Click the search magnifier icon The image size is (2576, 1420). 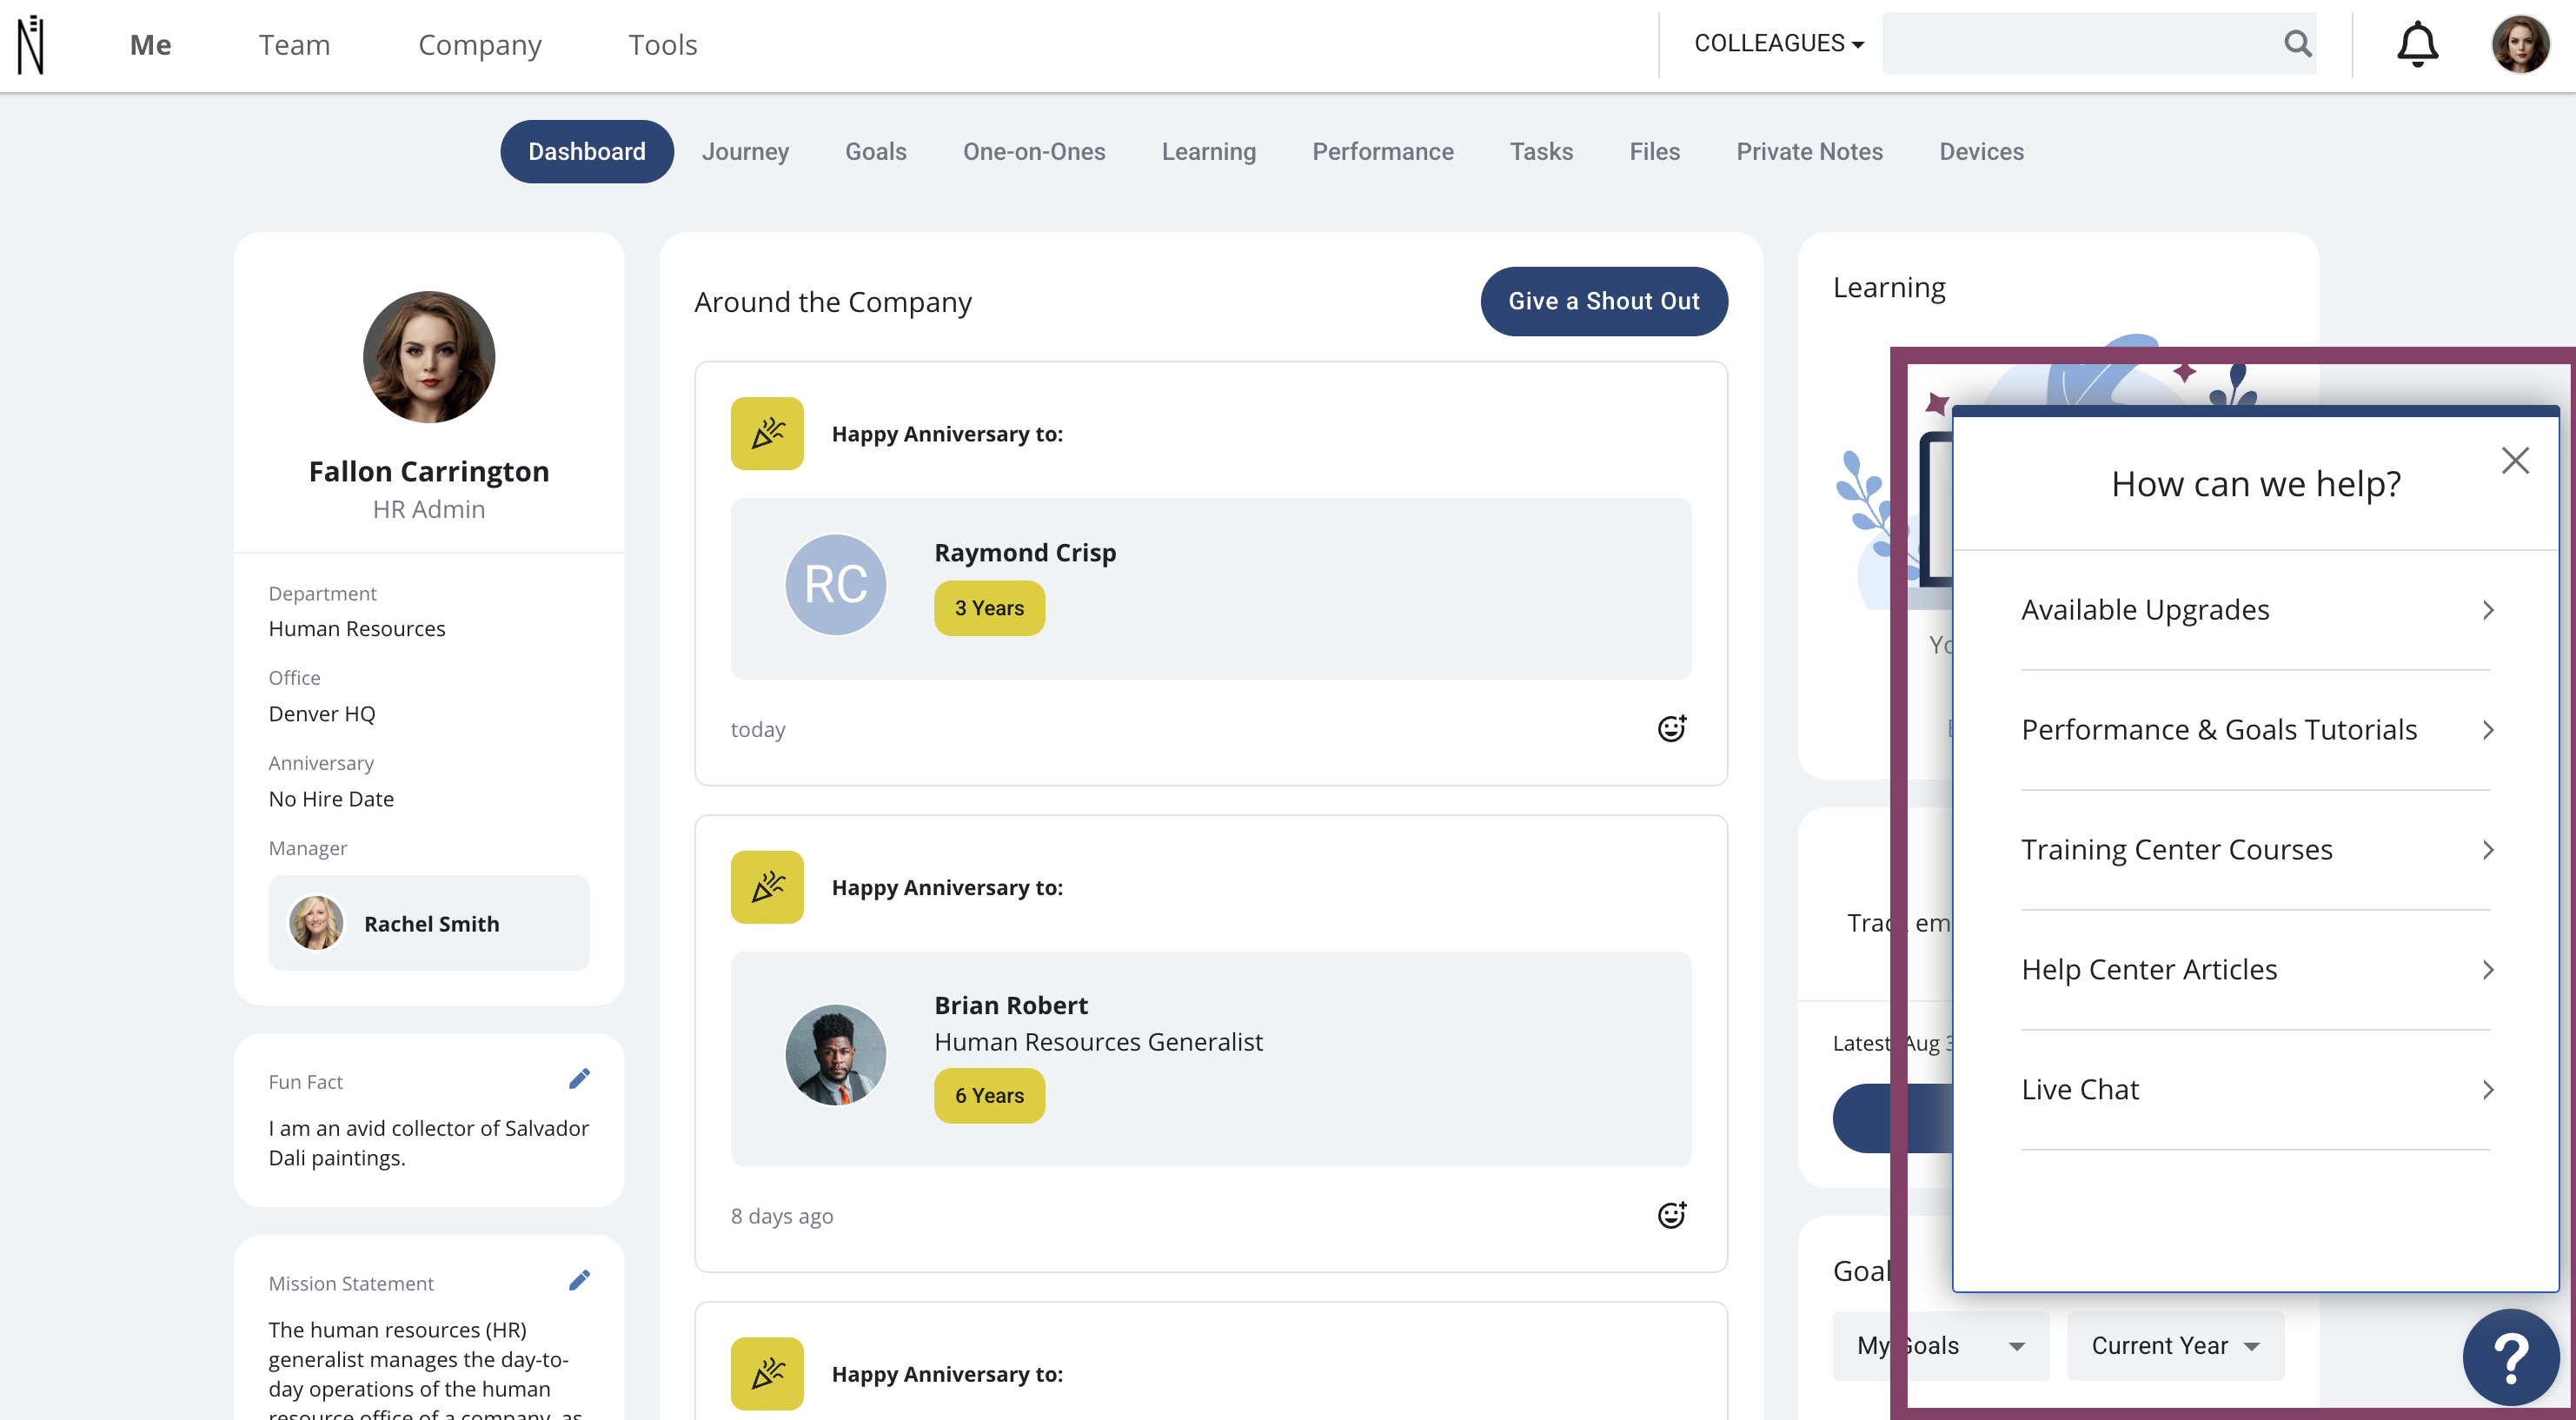pyautogui.click(x=2297, y=43)
